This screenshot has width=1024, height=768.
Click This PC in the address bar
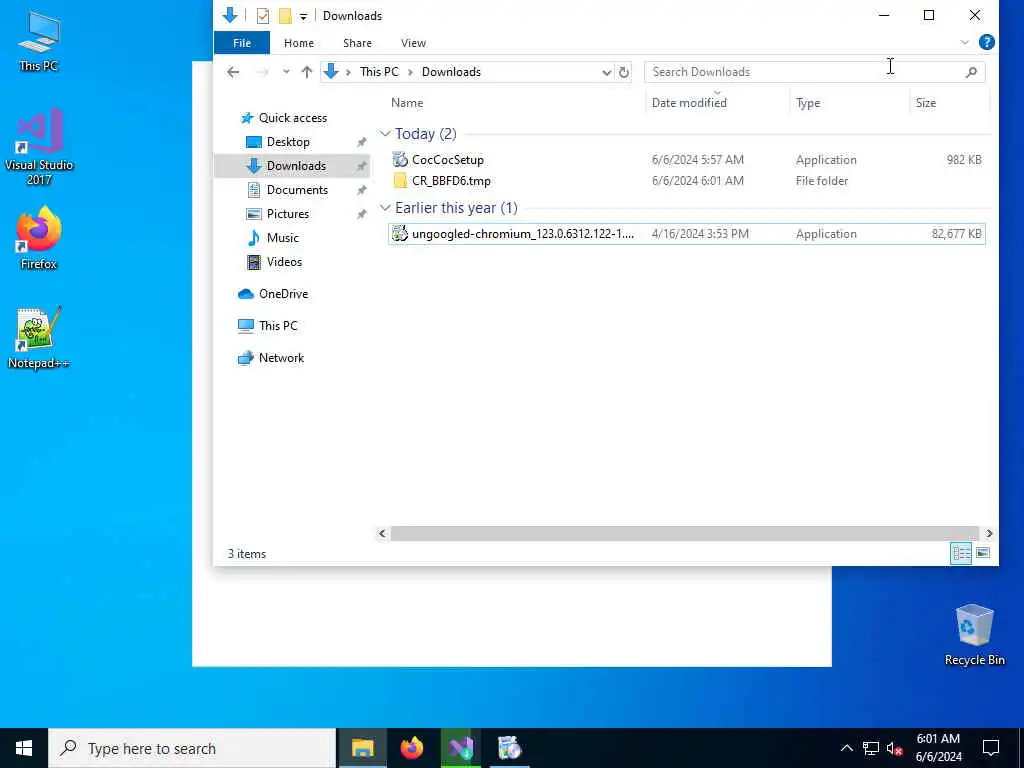(379, 72)
